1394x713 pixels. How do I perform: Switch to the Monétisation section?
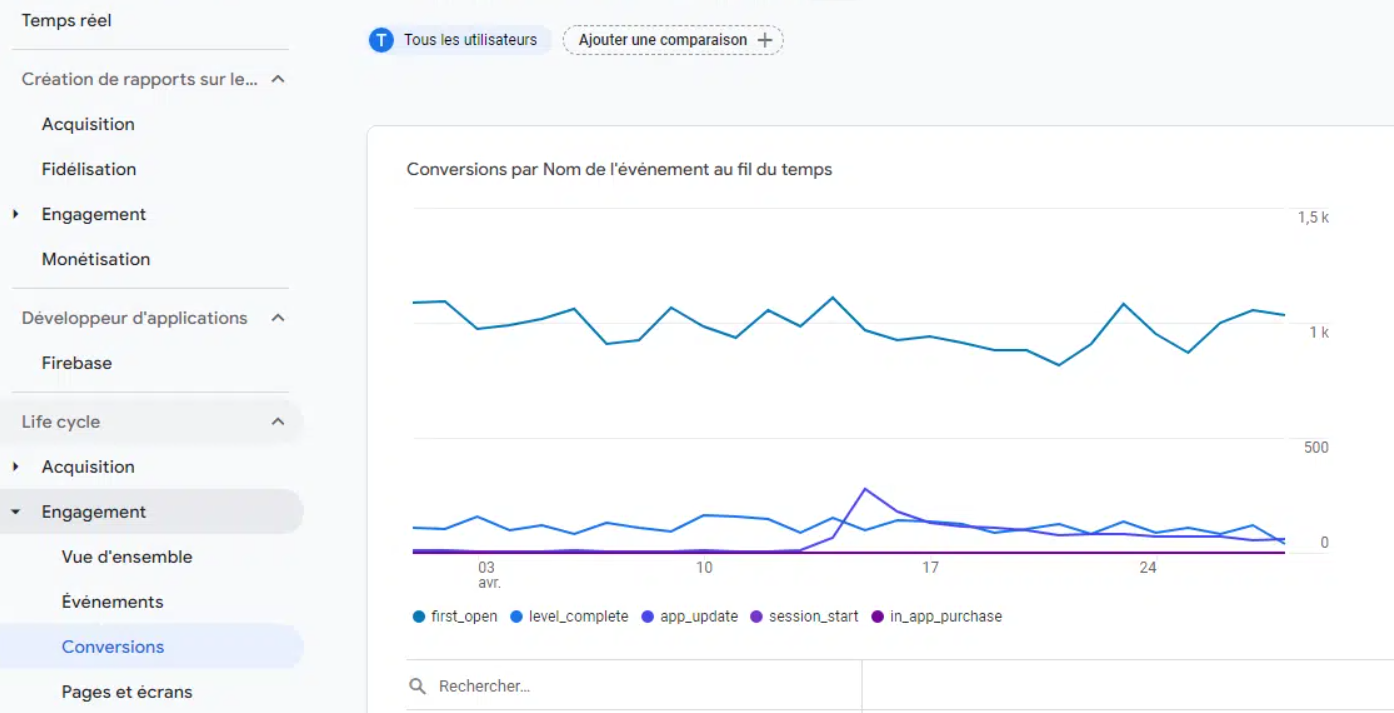click(x=95, y=259)
